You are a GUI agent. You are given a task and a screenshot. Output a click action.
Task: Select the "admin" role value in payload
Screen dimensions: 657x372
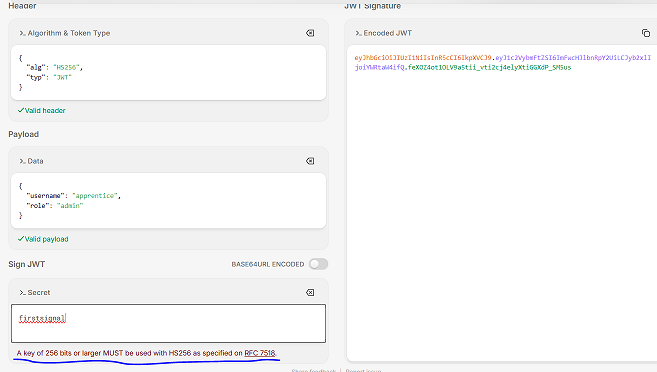pos(70,206)
